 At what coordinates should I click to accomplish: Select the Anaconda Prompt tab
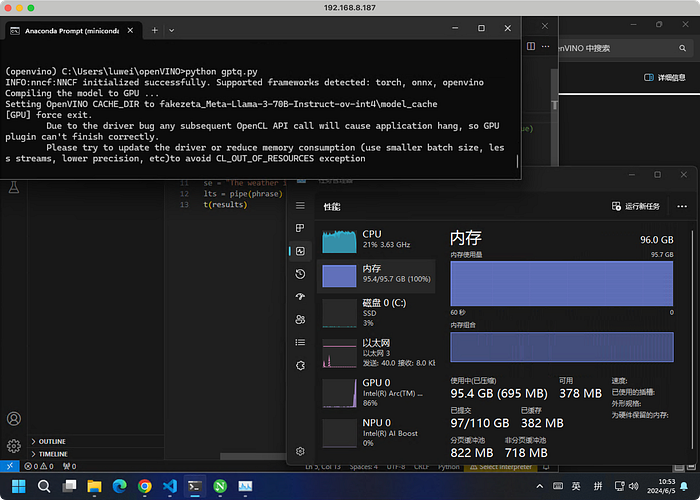pyautogui.click(x=71, y=31)
